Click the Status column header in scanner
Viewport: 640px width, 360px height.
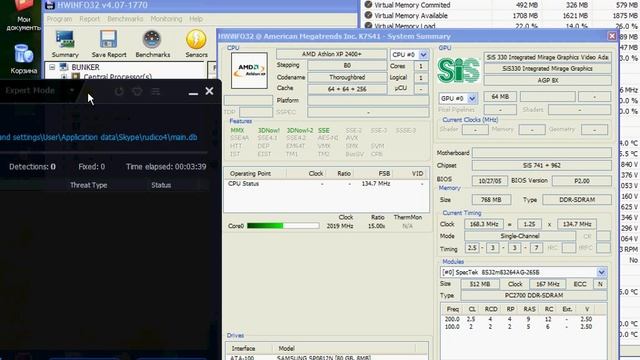click(x=161, y=185)
